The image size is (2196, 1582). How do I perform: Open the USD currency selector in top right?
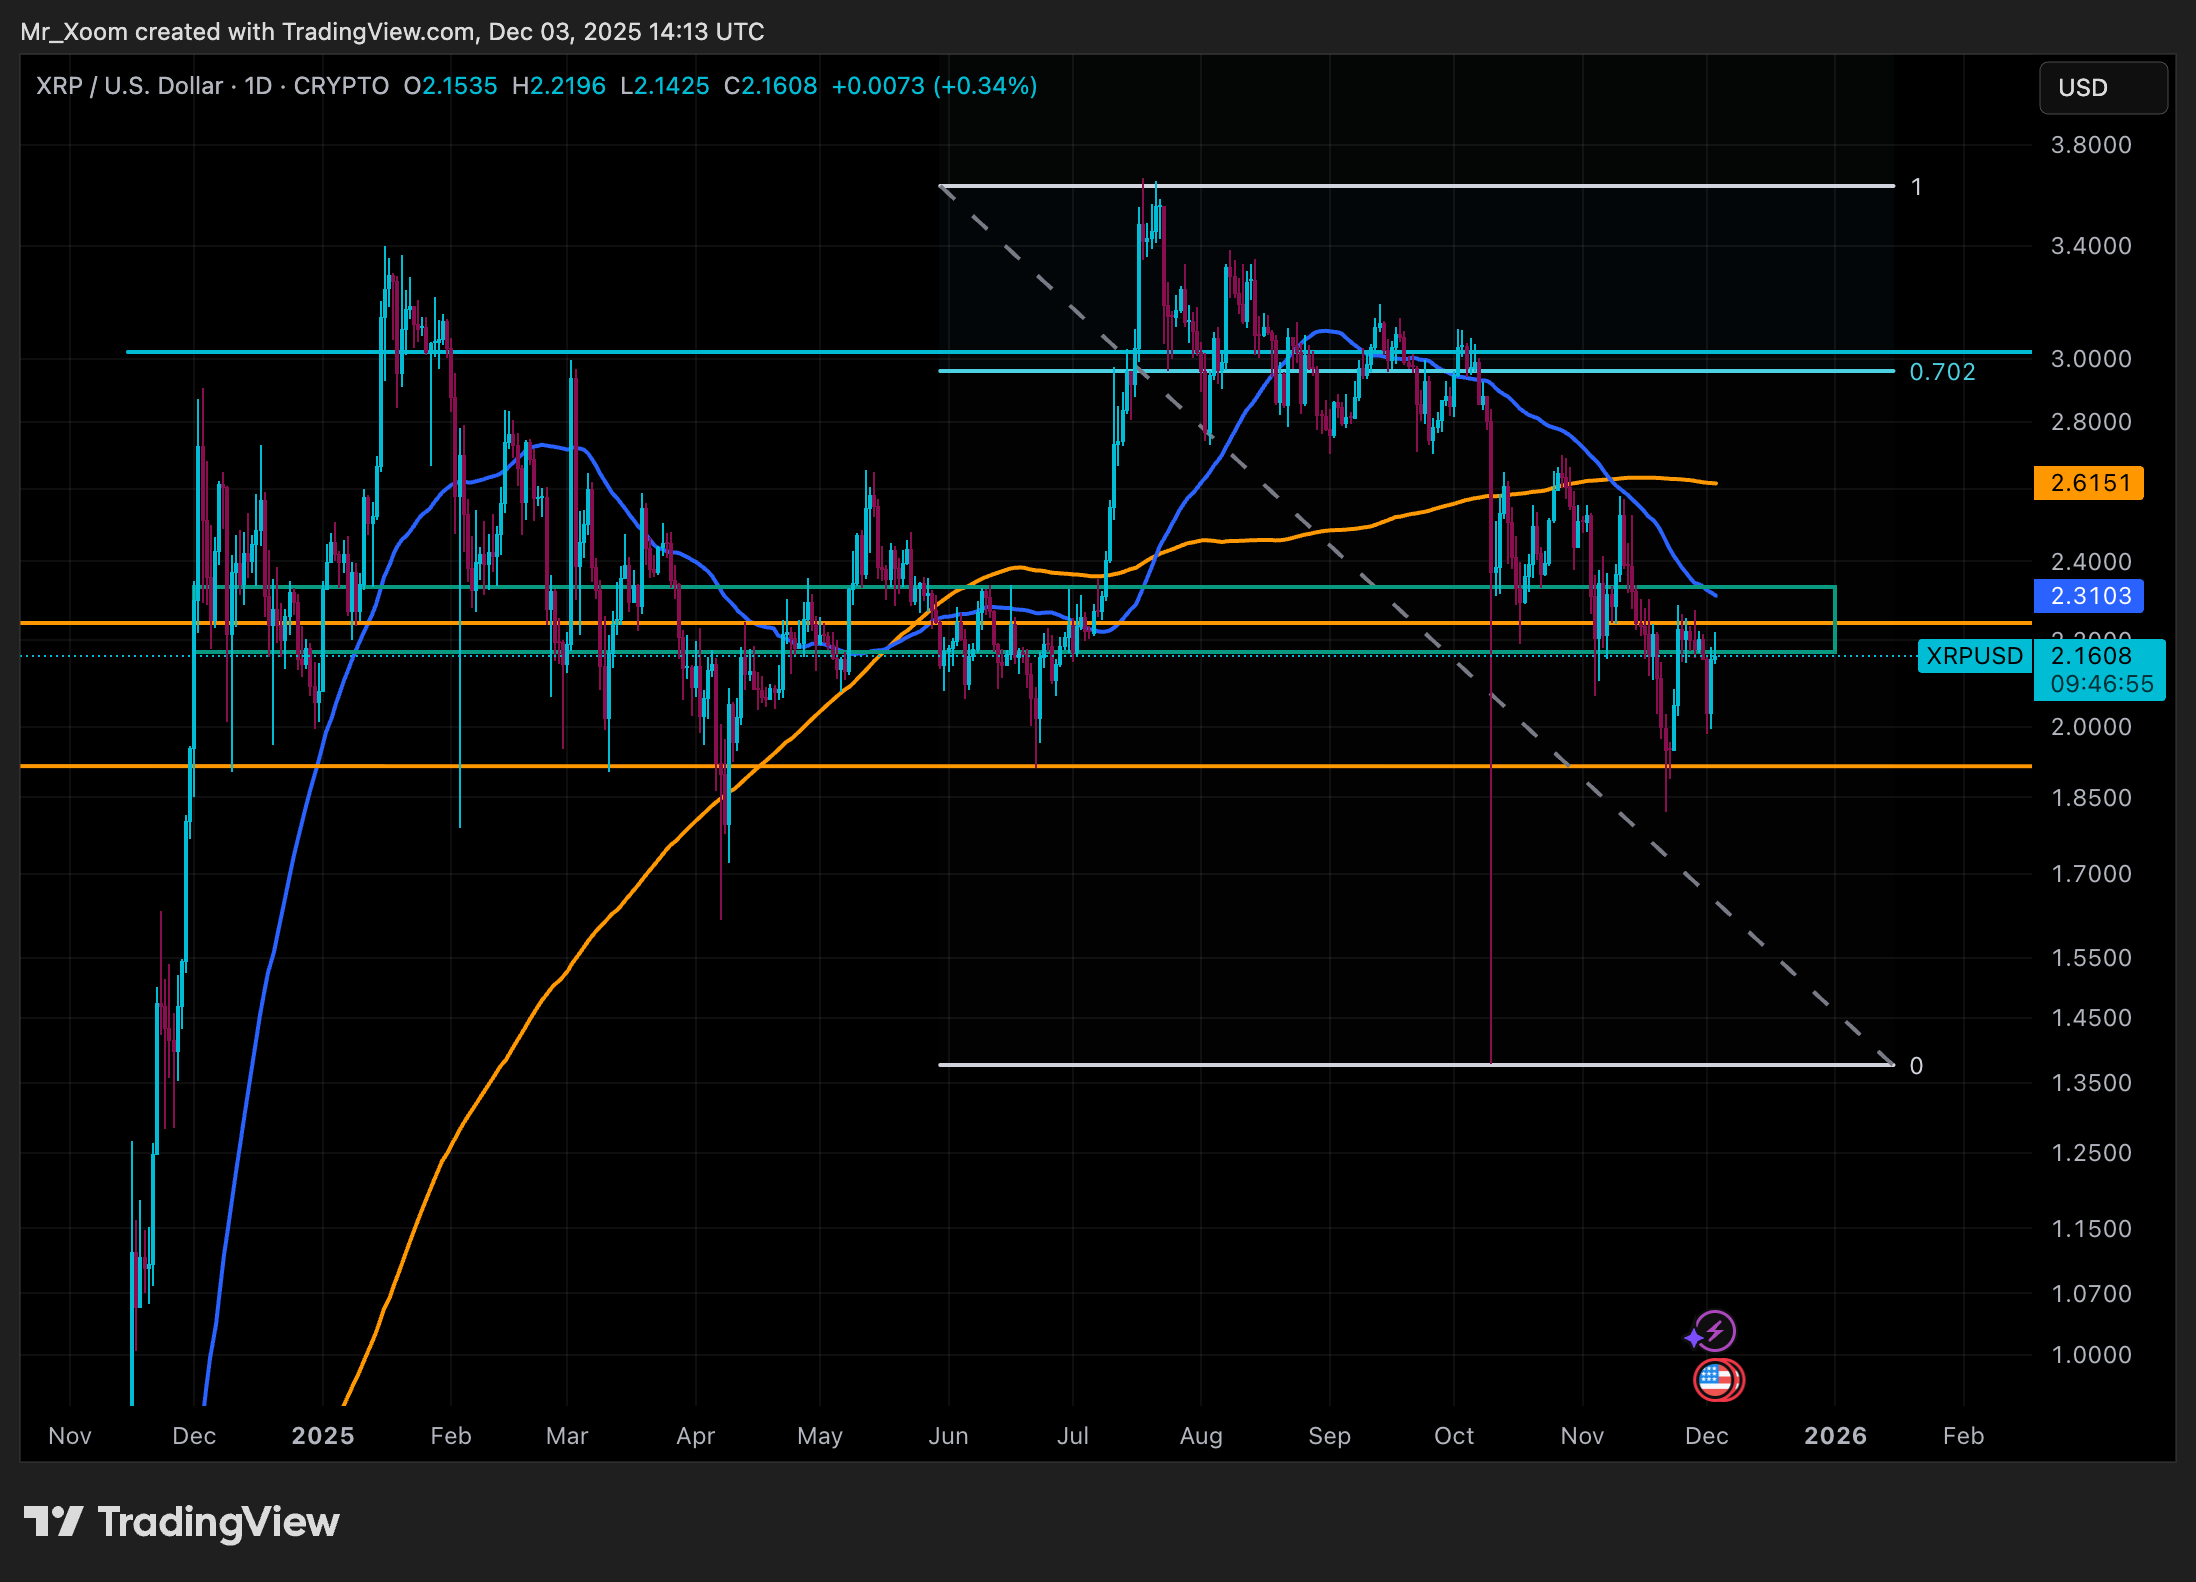tap(2102, 88)
